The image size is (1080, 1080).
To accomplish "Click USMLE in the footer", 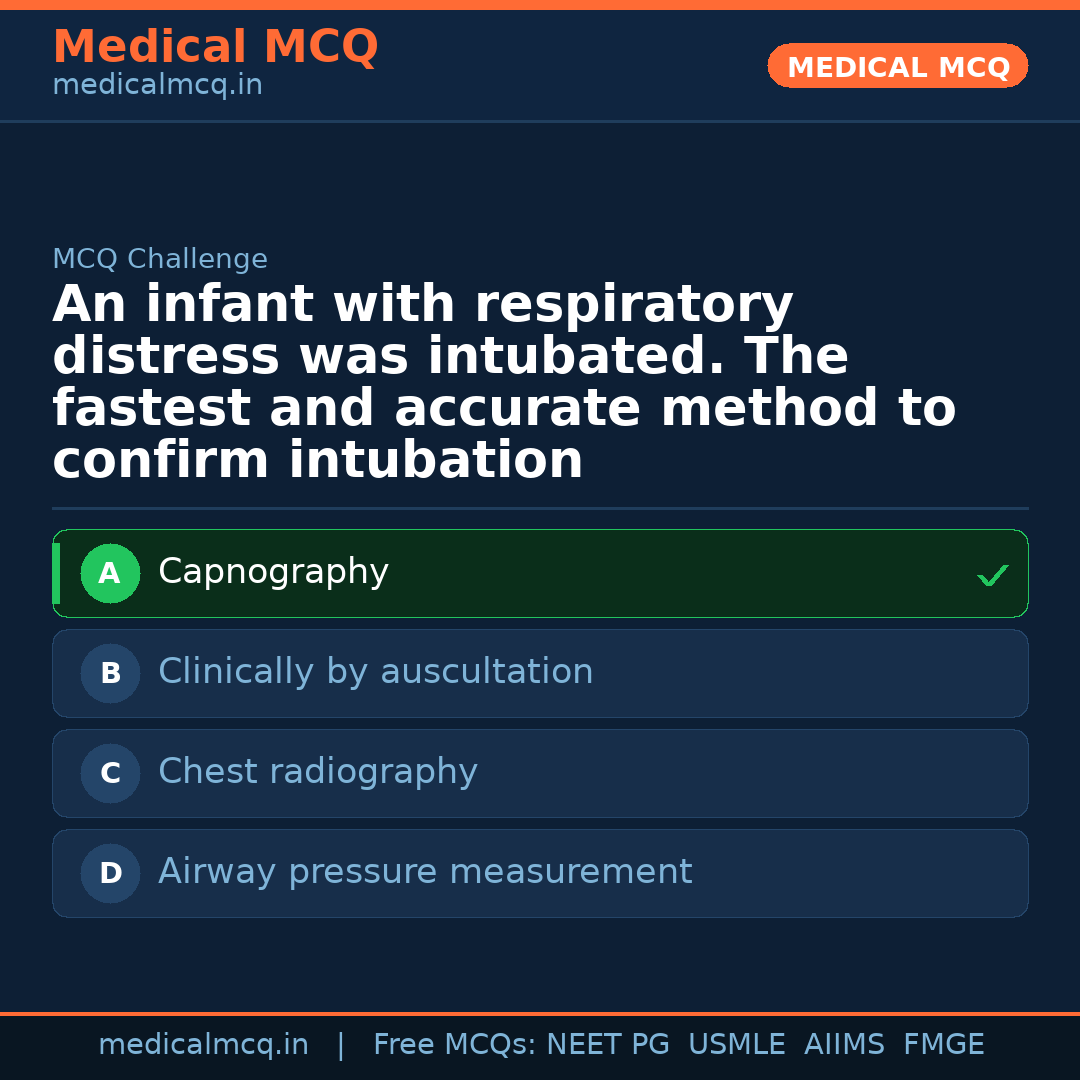I will click(x=736, y=1045).
